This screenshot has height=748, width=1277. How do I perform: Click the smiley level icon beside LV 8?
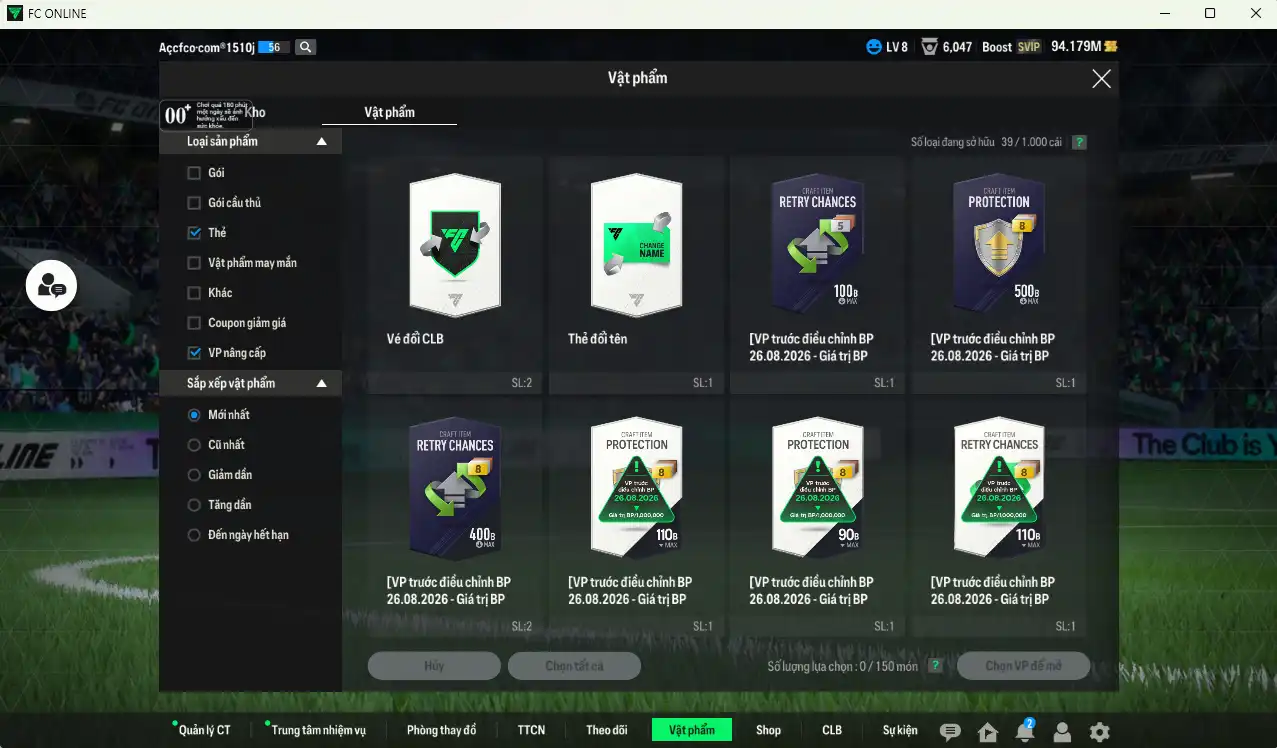point(874,47)
